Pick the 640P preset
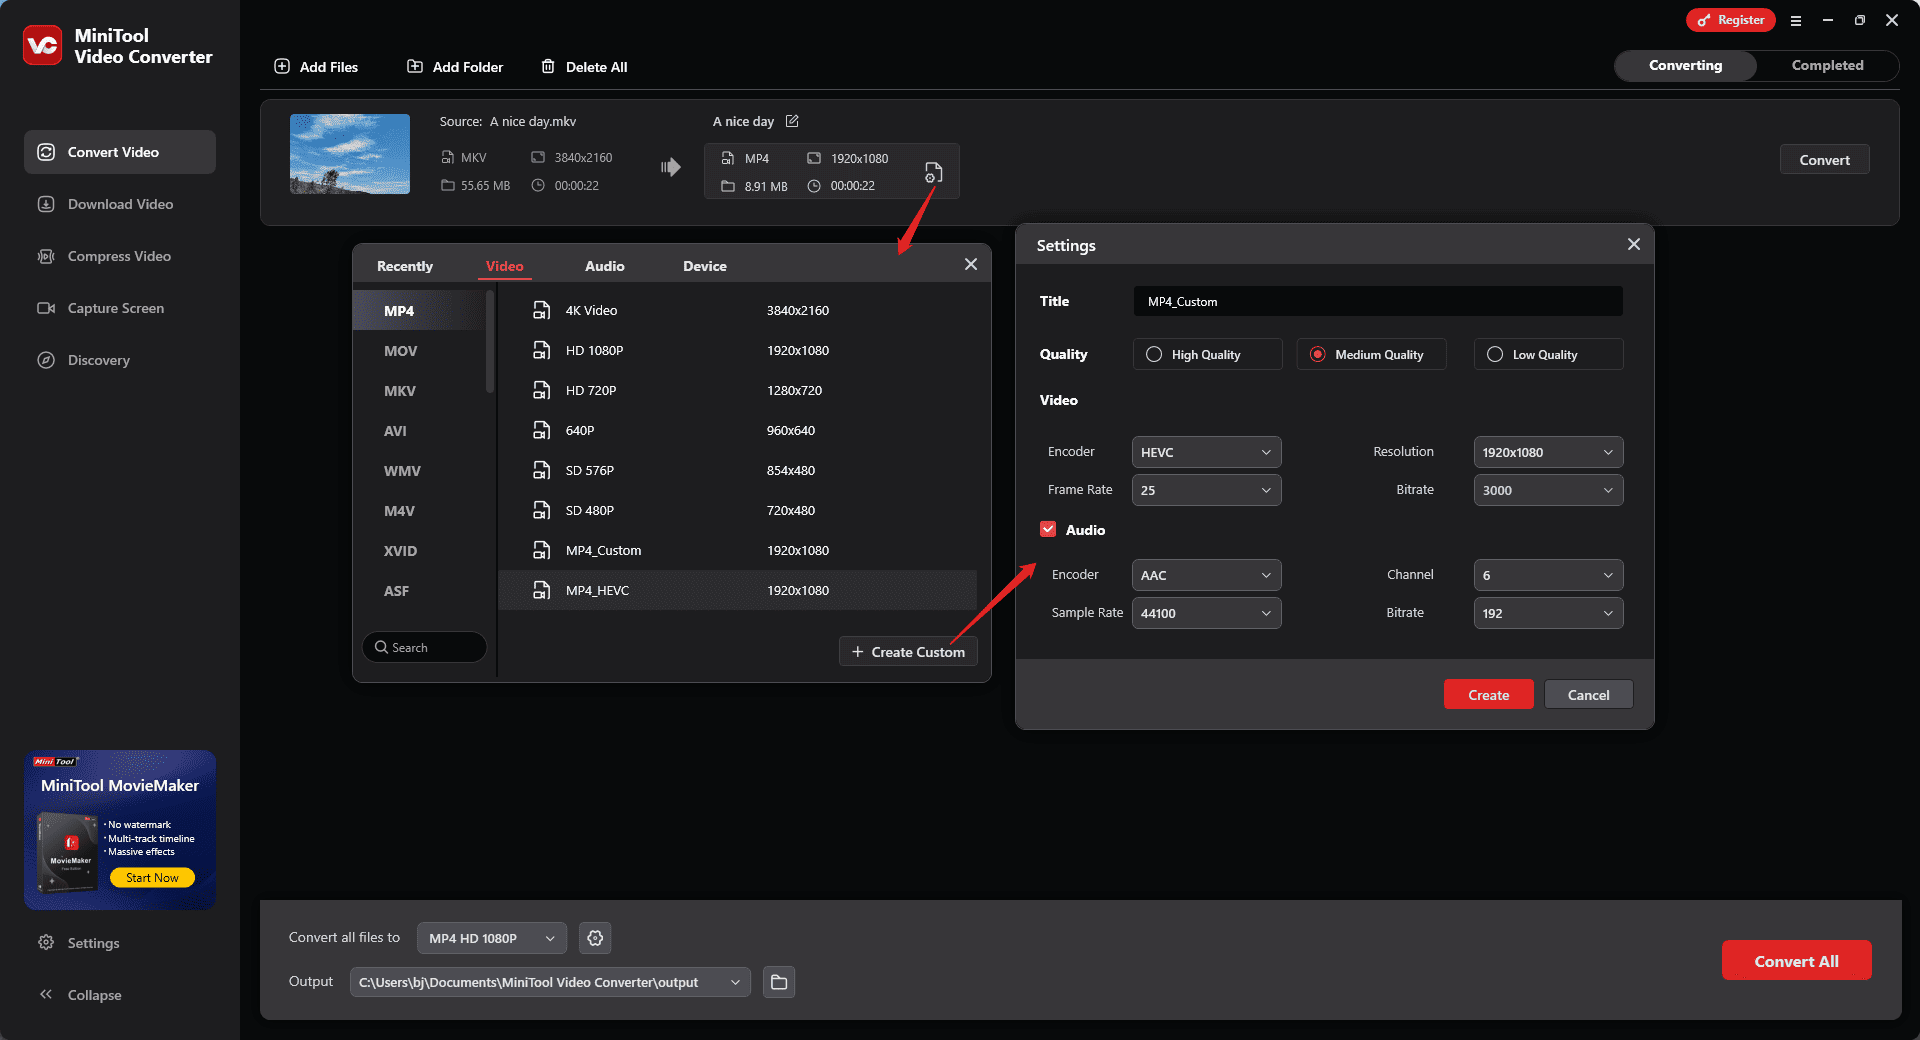Screen dimensions: 1920x1040 [737, 430]
